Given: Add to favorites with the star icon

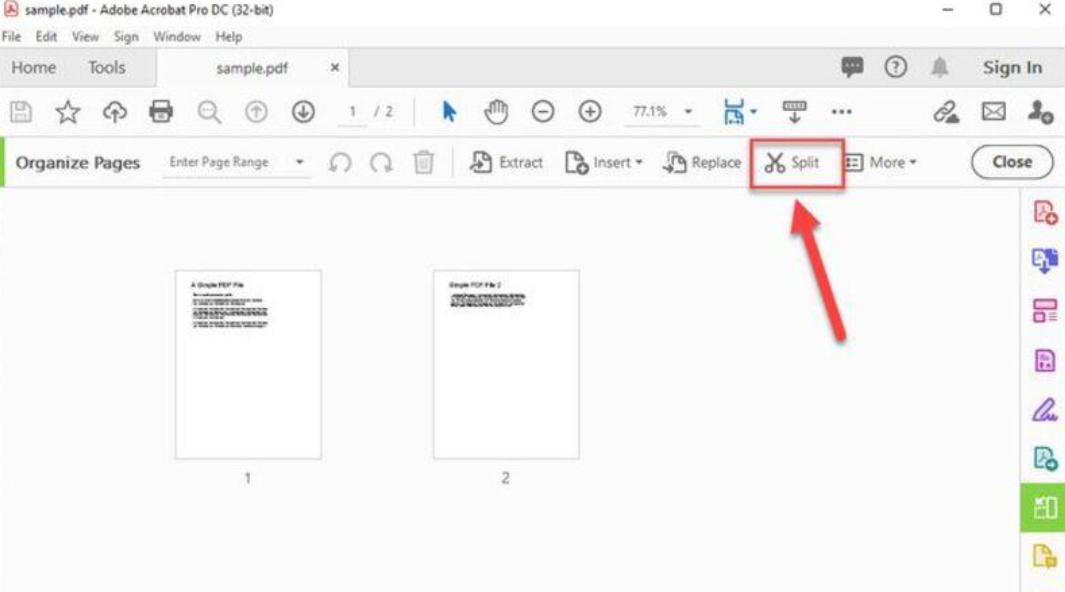Looking at the screenshot, I should [67, 111].
